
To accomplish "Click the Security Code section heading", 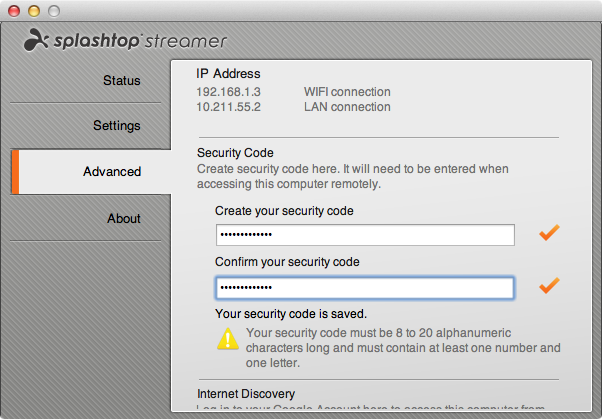I will tap(235, 152).
